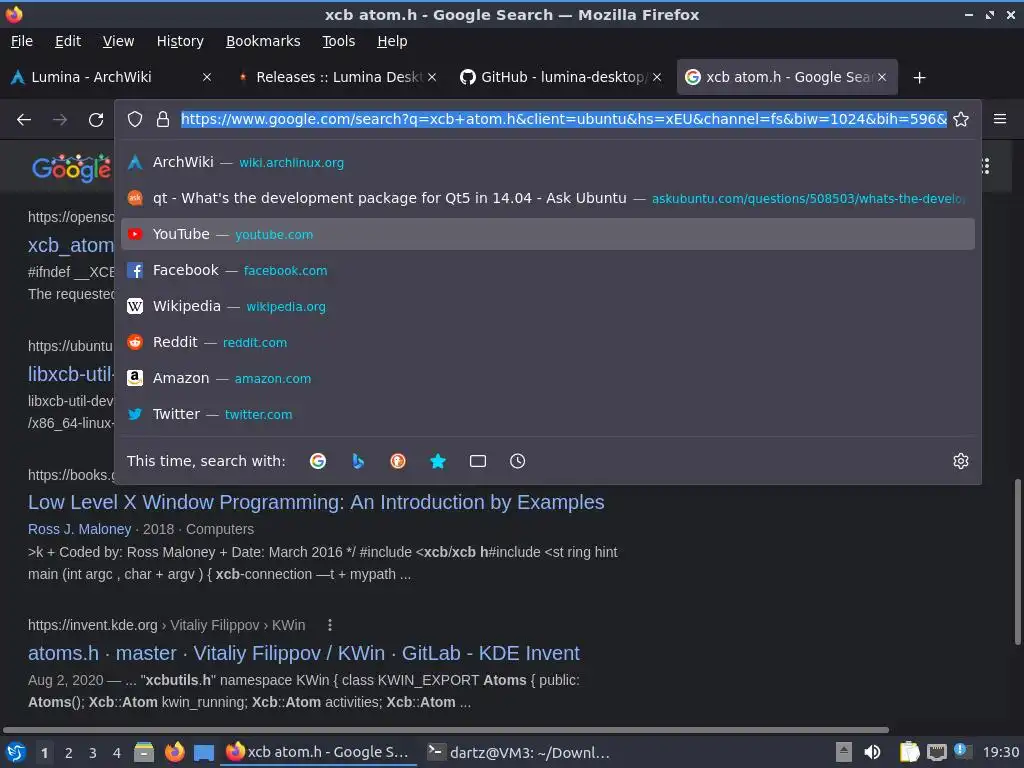Viewport: 1024px width, 768px height.
Task: Open the Firefox hamburger menu
Action: click(1000, 119)
